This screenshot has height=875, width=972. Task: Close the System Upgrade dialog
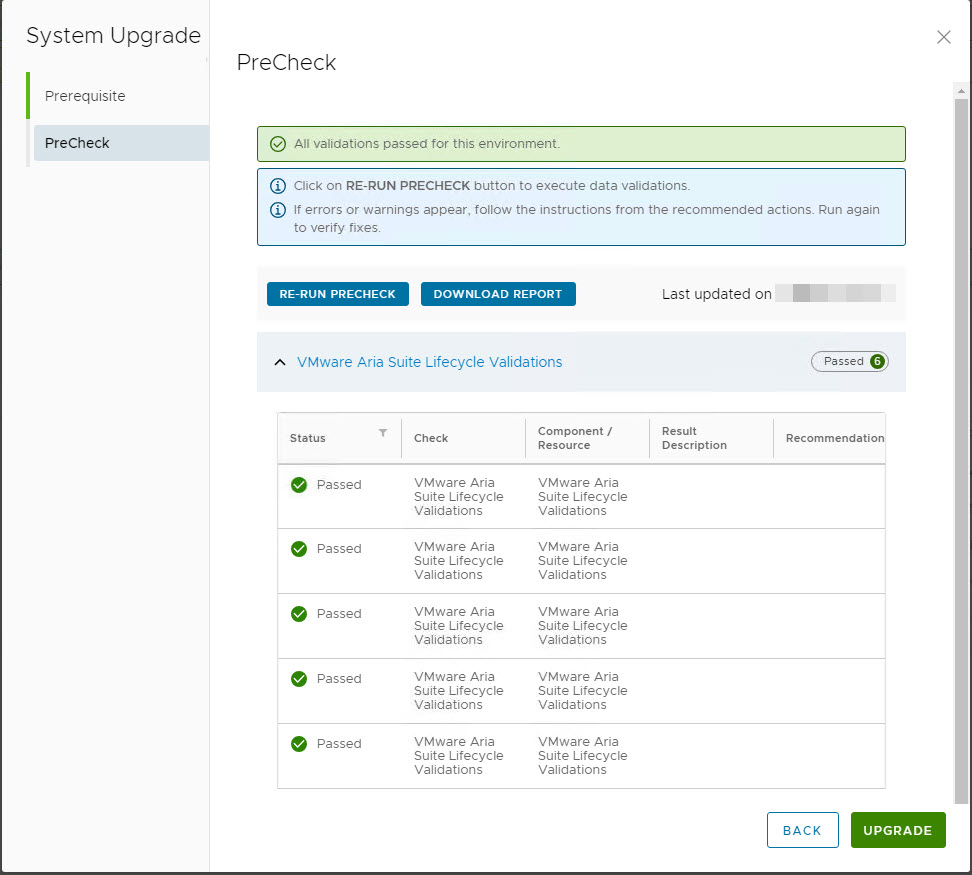943,37
